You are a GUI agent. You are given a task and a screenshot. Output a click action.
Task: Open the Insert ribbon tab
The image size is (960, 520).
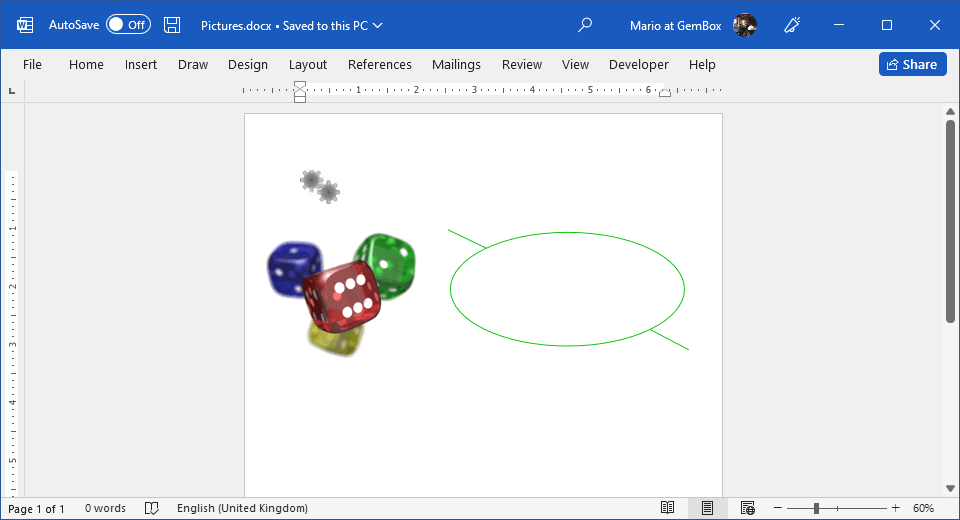coord(141,64)
